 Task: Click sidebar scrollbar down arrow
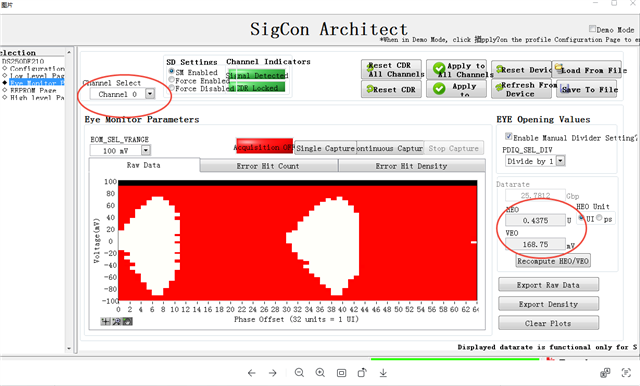69,348
